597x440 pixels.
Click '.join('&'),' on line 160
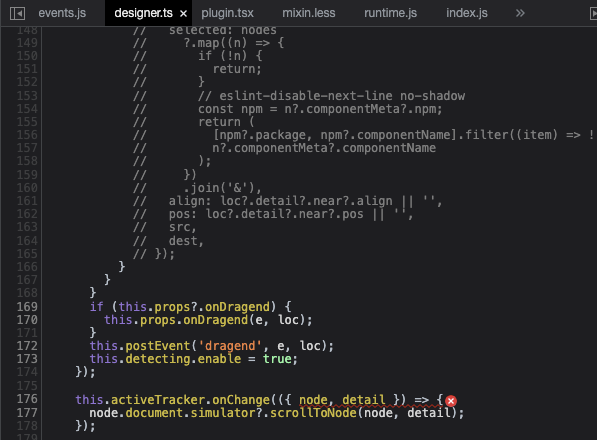coord(223,188)
